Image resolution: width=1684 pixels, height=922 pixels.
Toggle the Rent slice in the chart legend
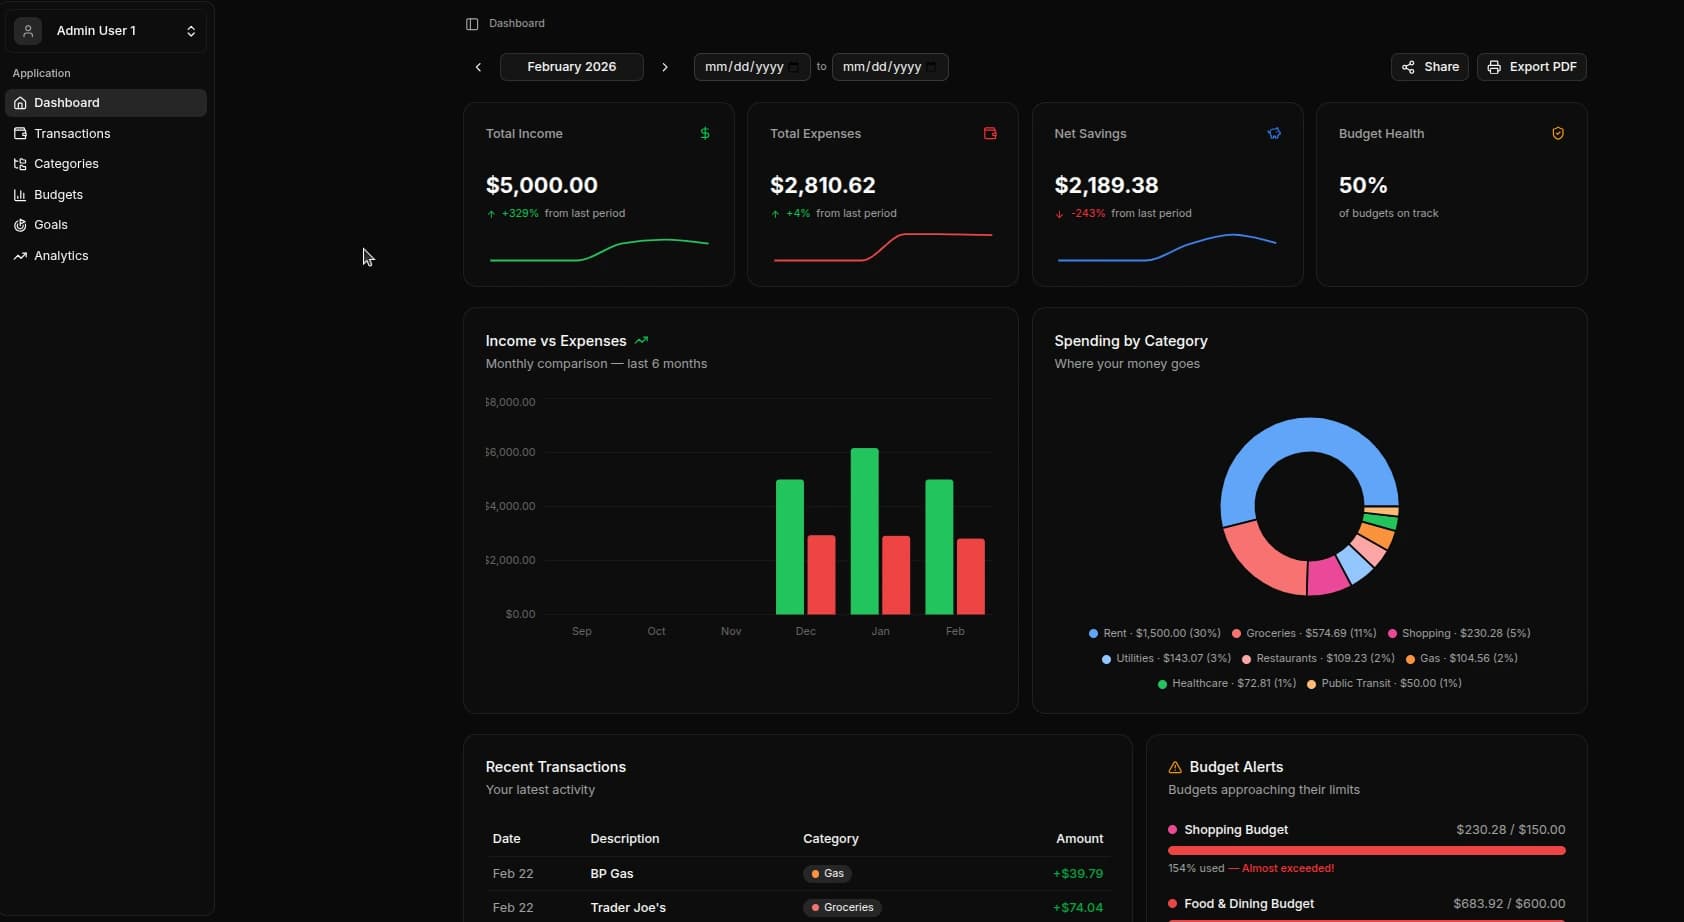(x=1155, y=633)
